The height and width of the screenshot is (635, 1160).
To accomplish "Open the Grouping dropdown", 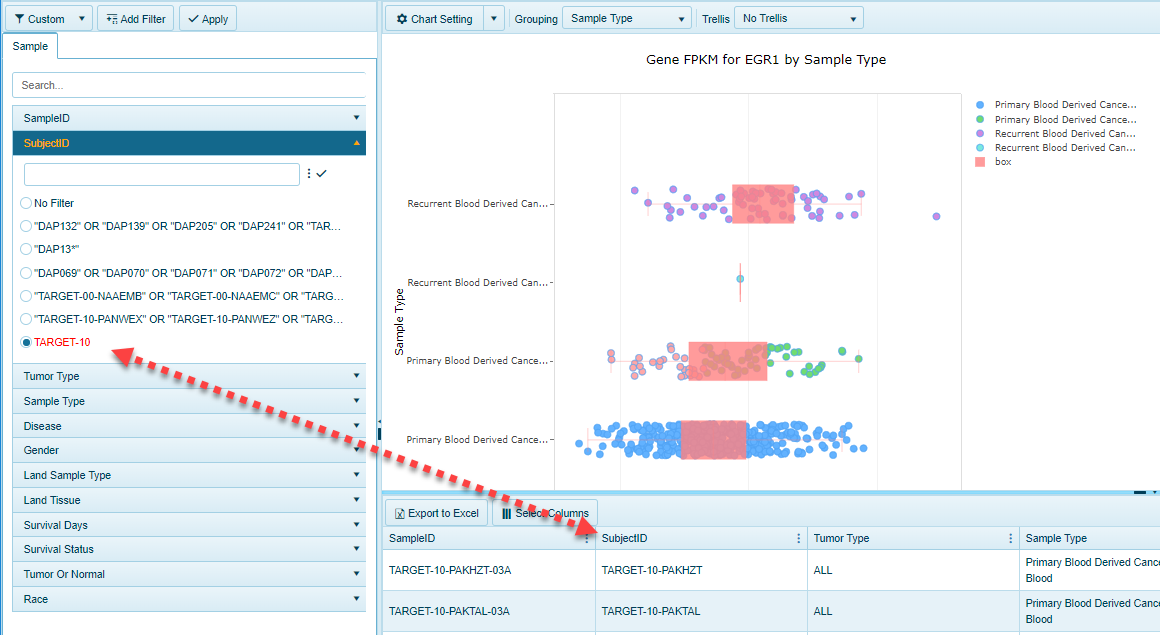I will pyautogui.click(x=626, y=19).
